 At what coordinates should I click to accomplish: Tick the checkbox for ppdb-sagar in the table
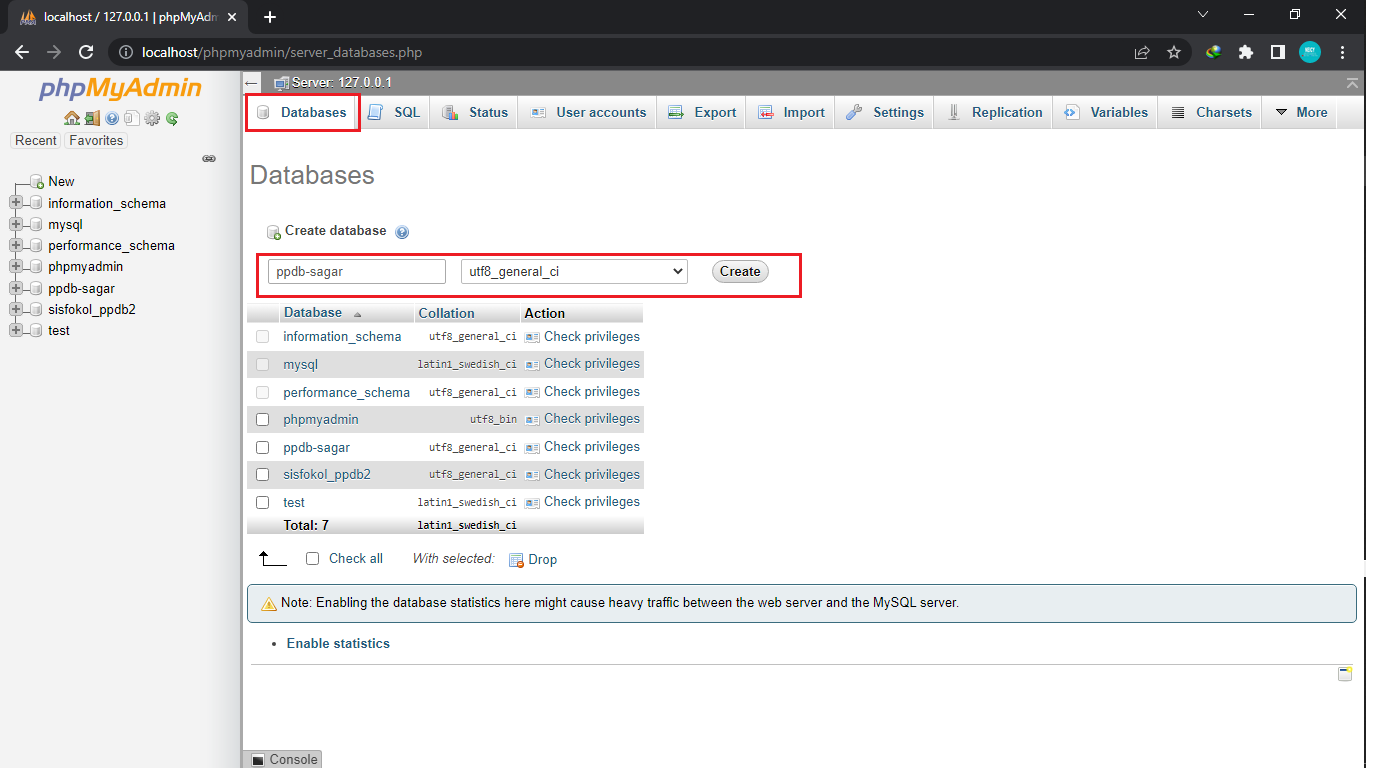[x=263, y=447]
